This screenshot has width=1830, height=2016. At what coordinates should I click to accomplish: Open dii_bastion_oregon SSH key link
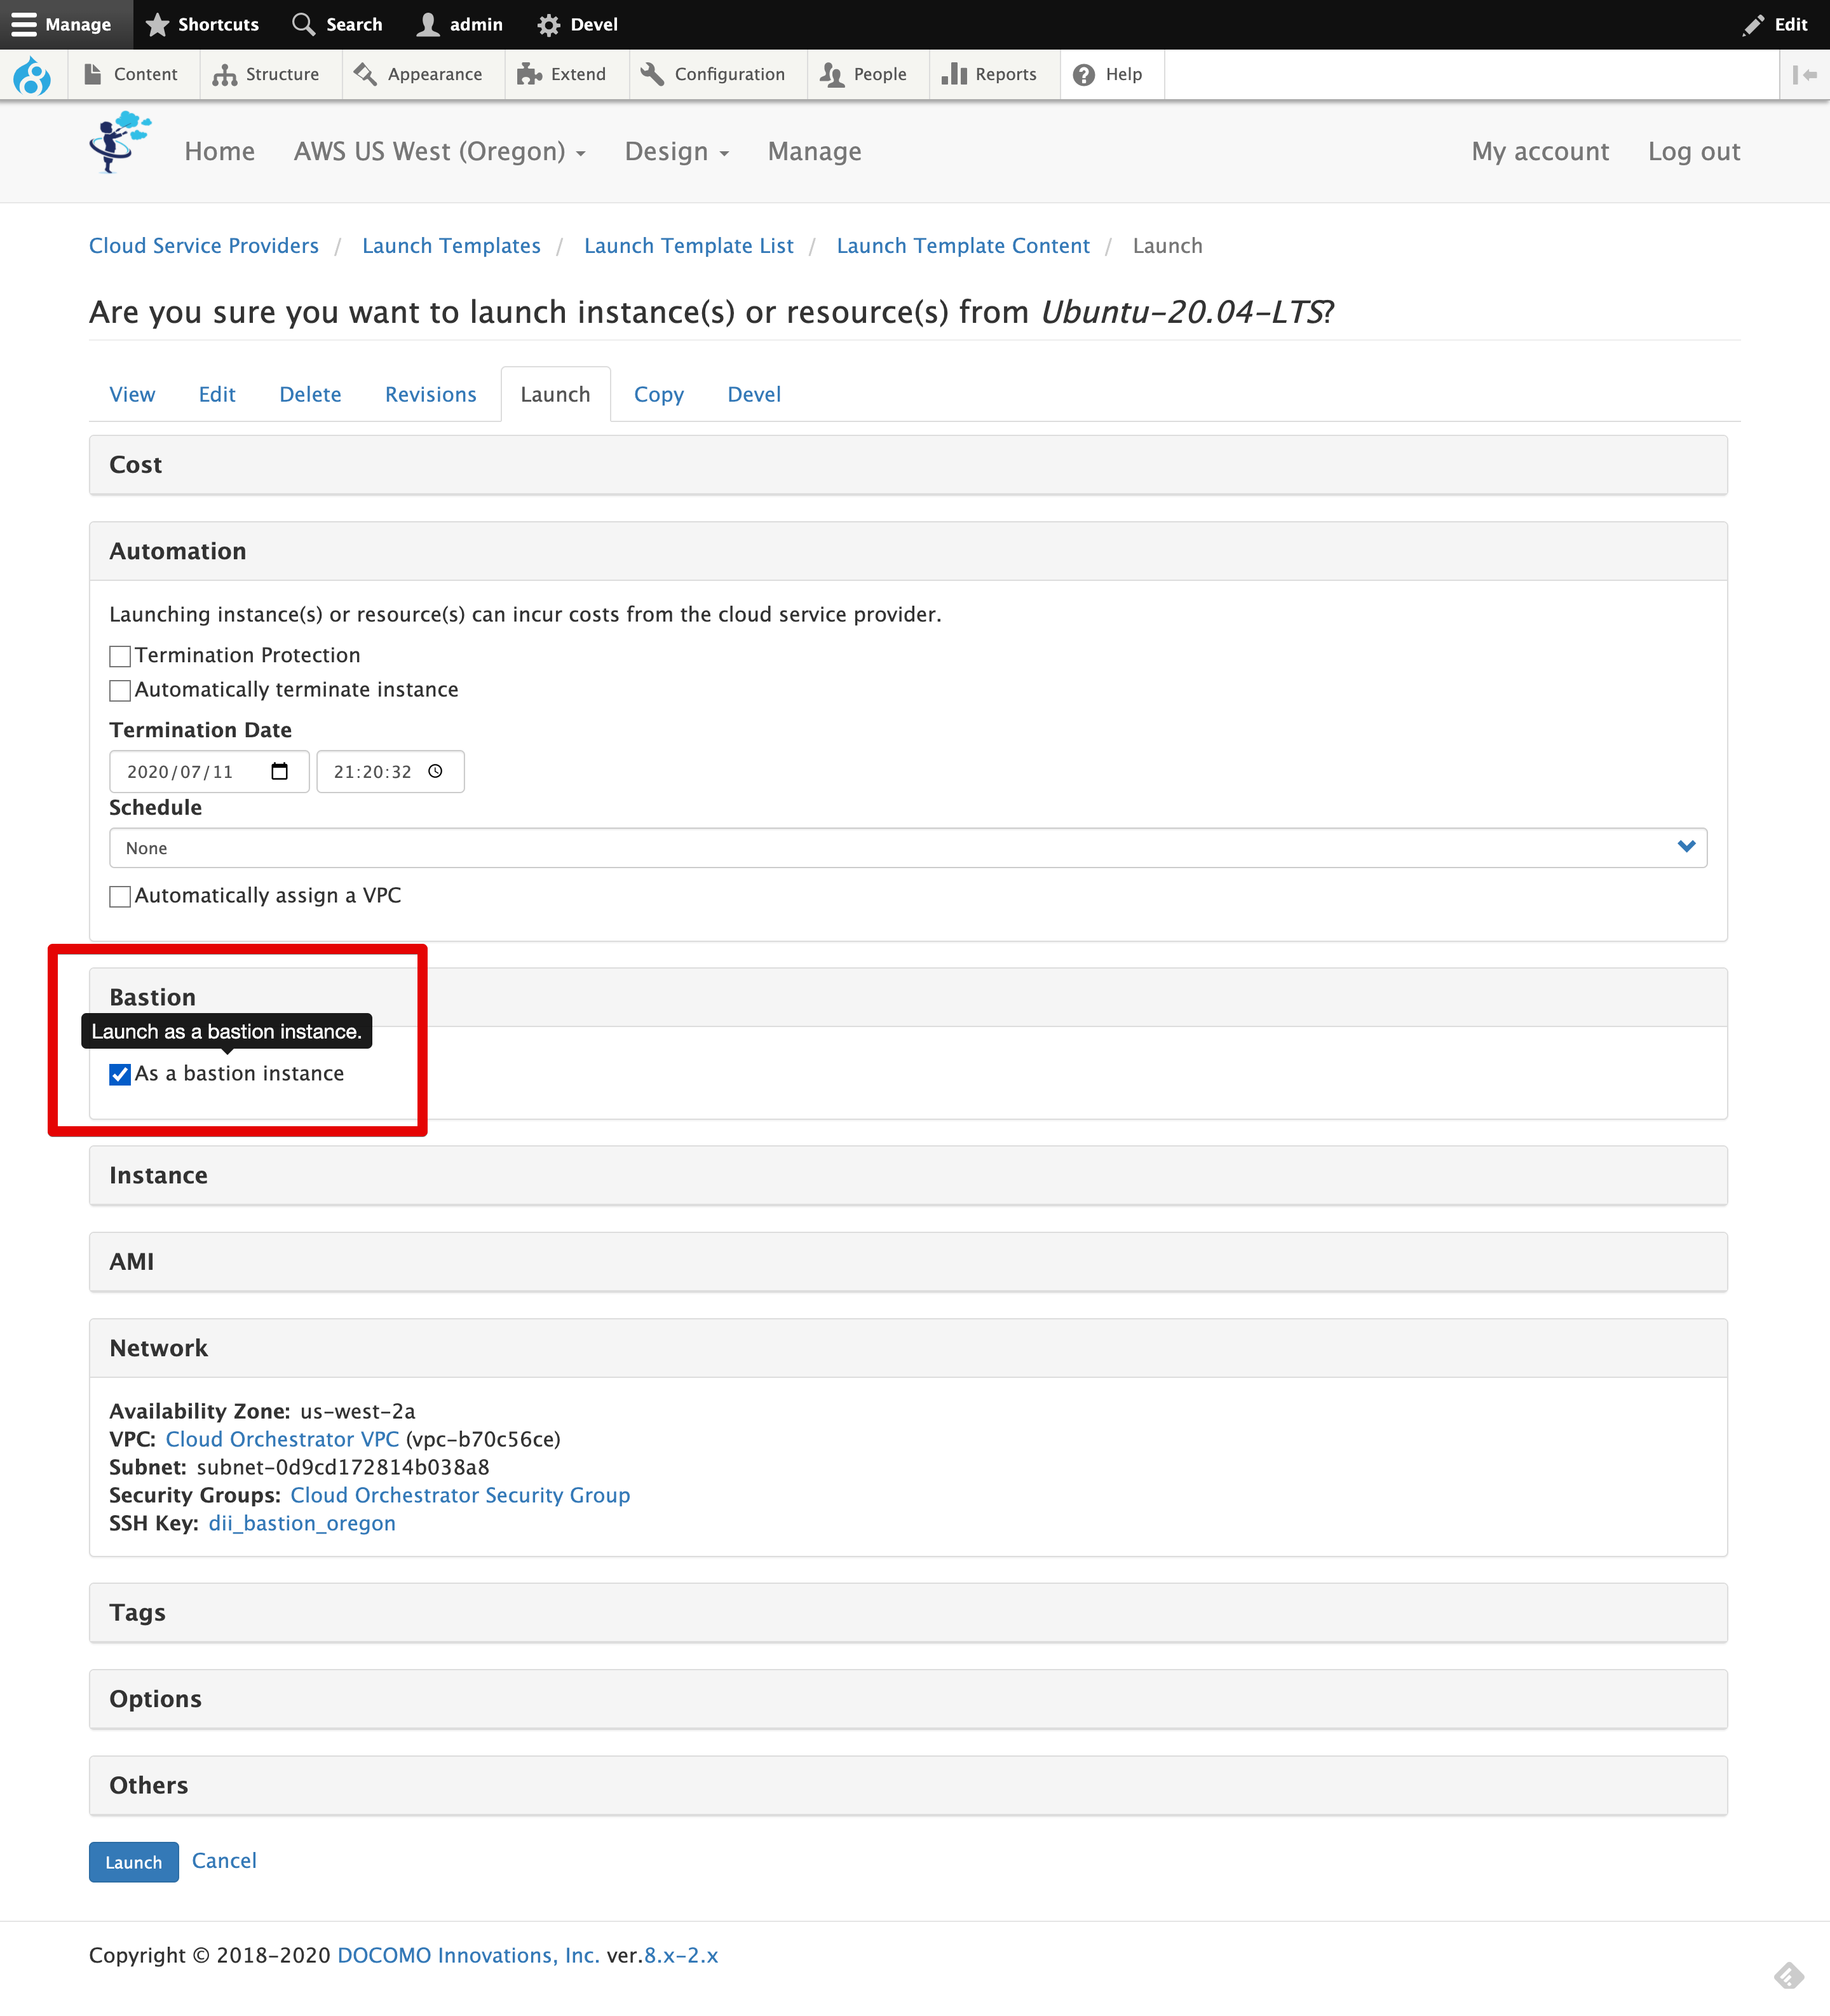point(302,1523)
